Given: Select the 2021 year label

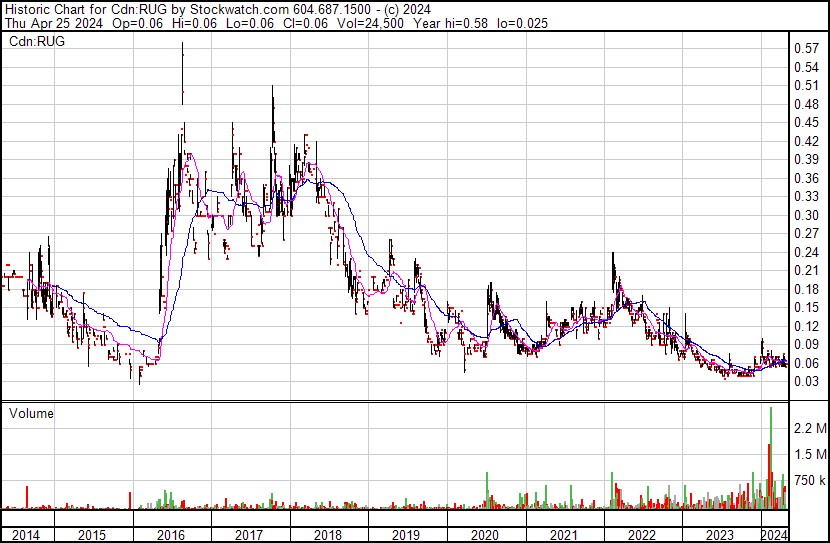Looking at the screenshot, I should click(564, 535).
